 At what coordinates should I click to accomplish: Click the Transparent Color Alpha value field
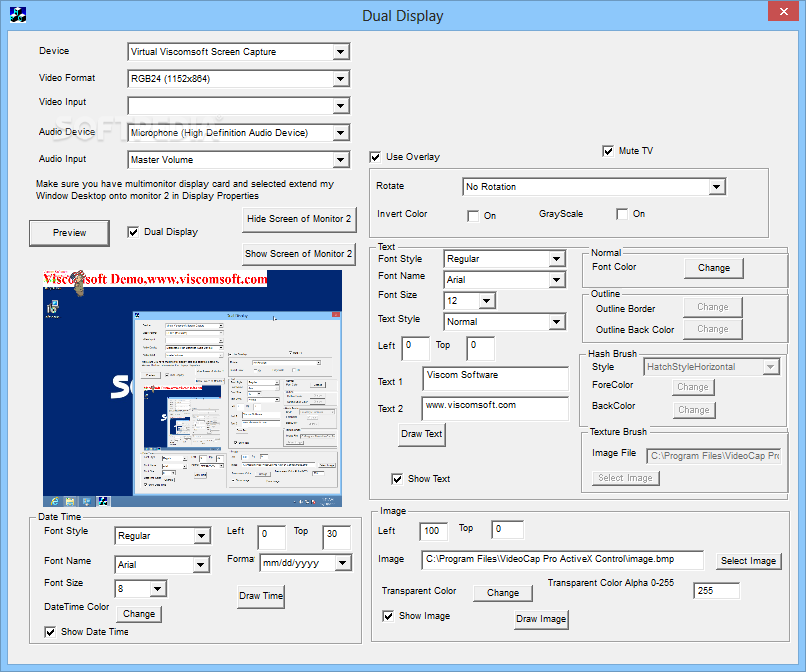pos(717,591)
